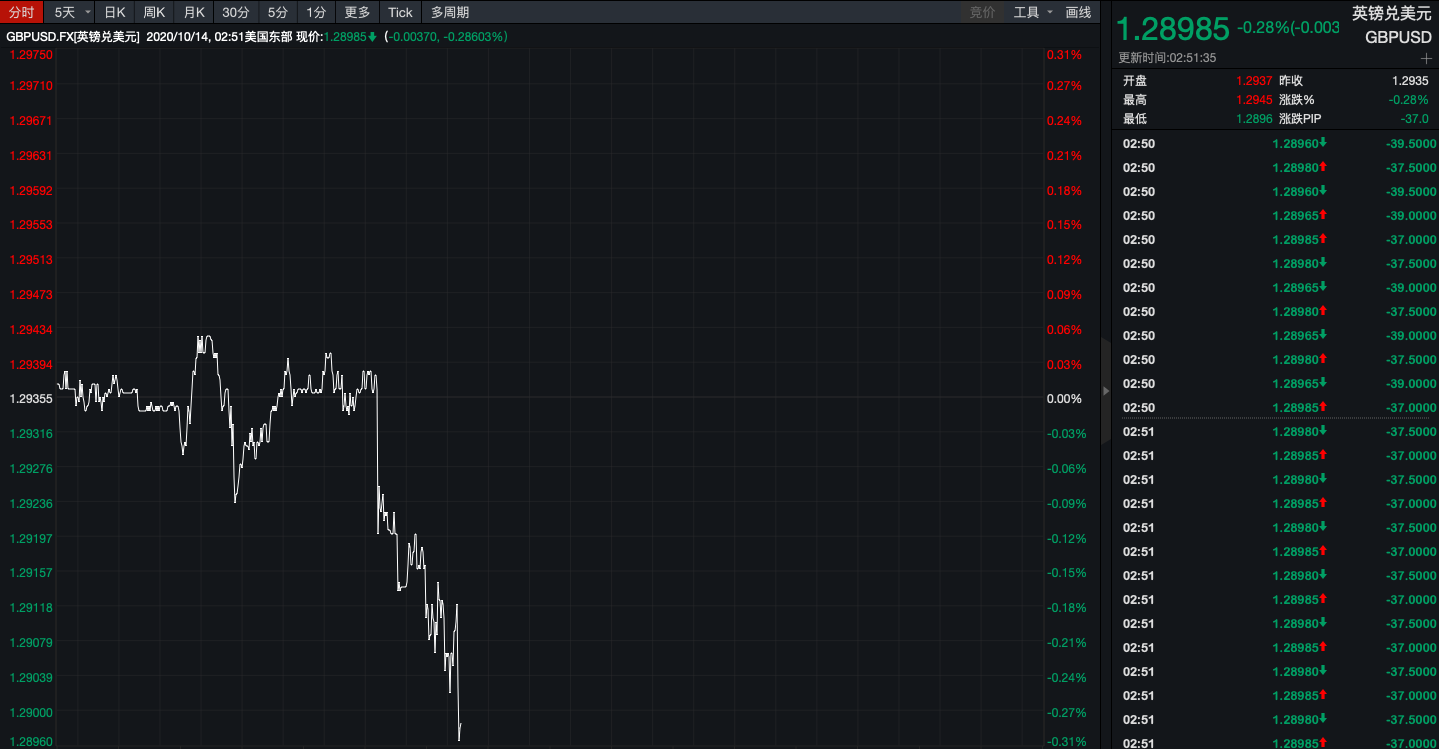The height and width of the screenshot is (749, 1439).
Task: Collapse the right quote panel arrow
Action: click(1105, 390)
